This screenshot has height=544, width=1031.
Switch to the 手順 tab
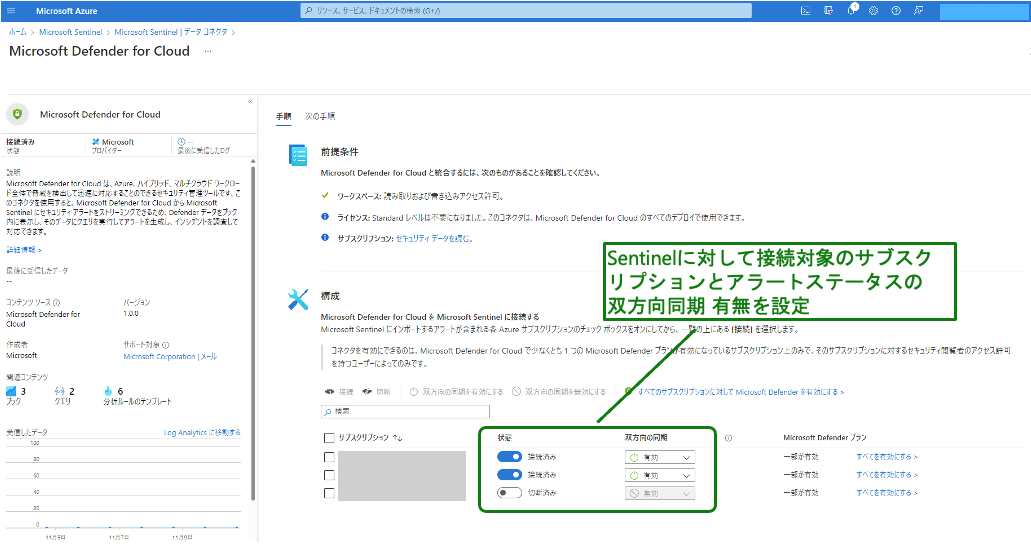(283, 116)
